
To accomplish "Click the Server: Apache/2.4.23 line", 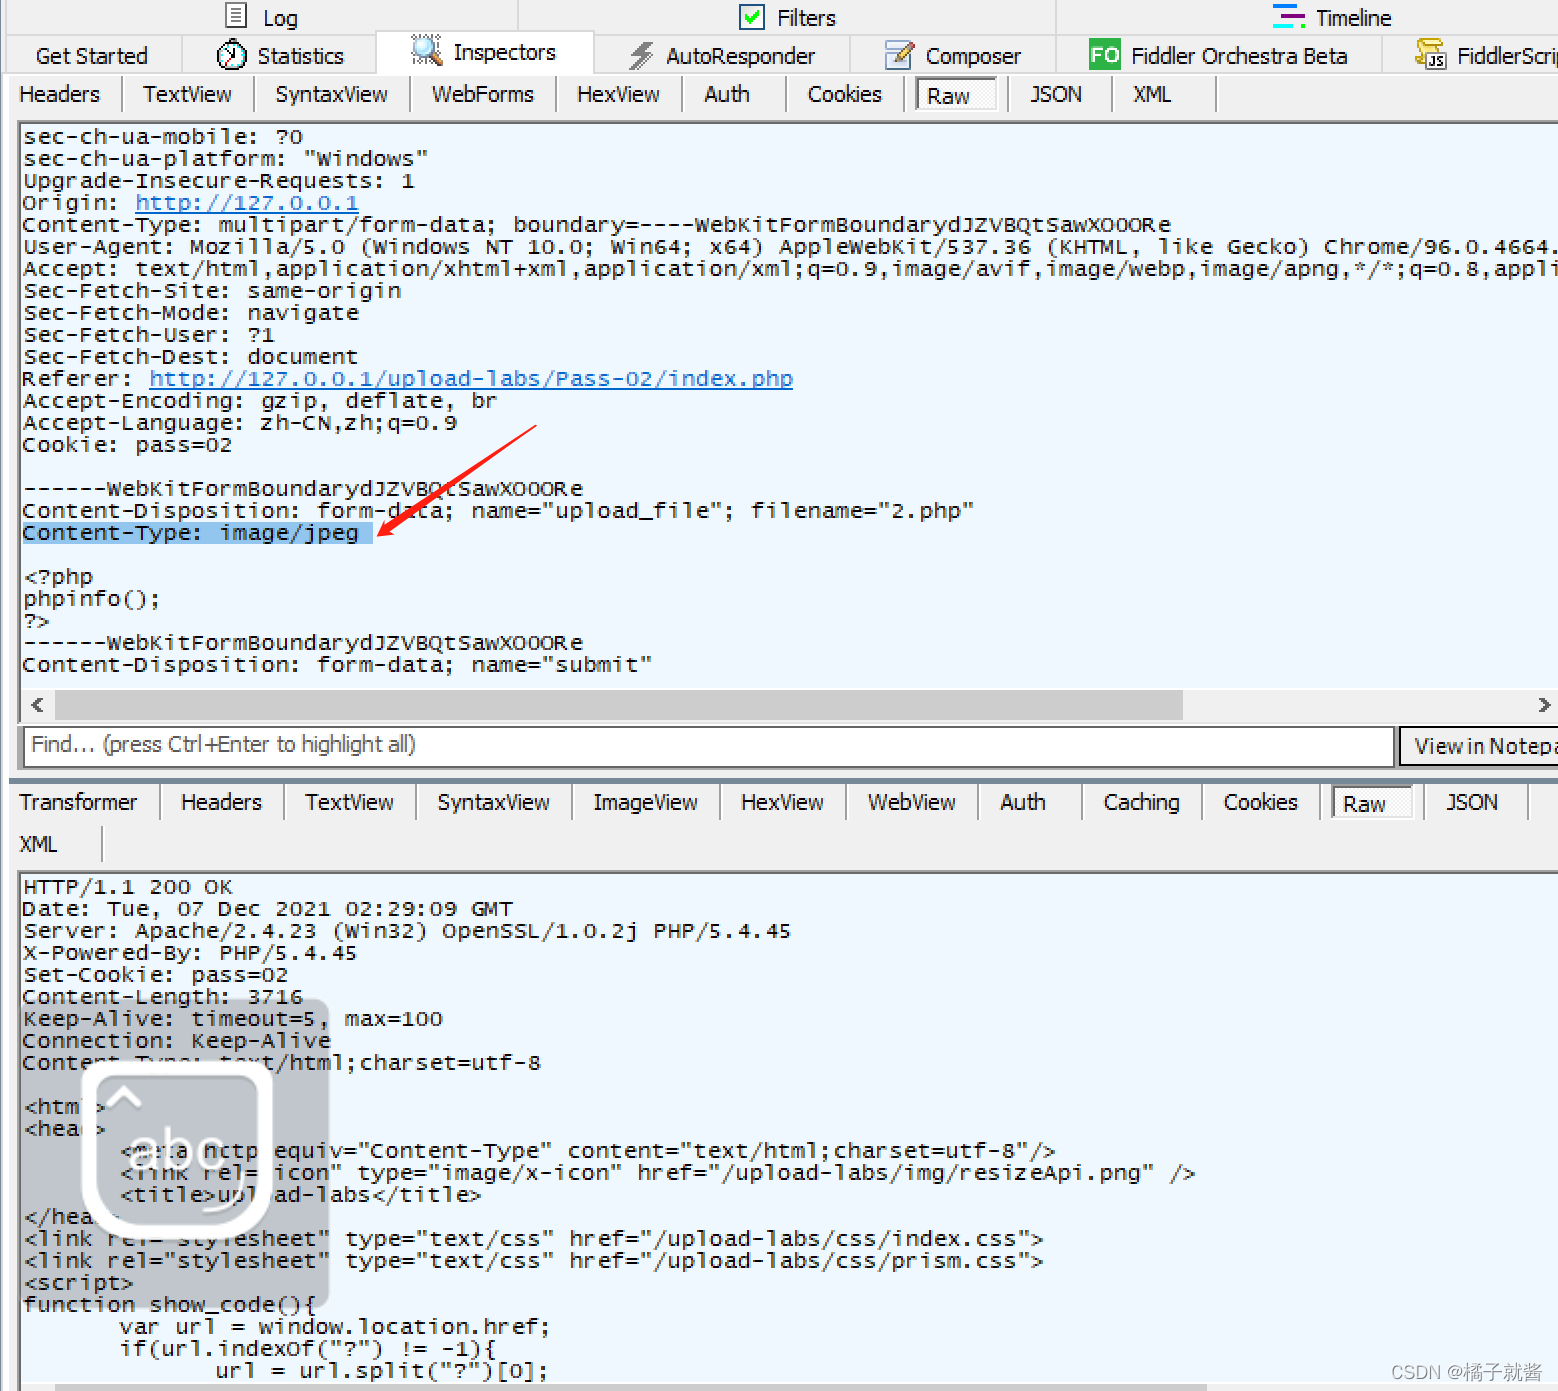I will (406, 931).
